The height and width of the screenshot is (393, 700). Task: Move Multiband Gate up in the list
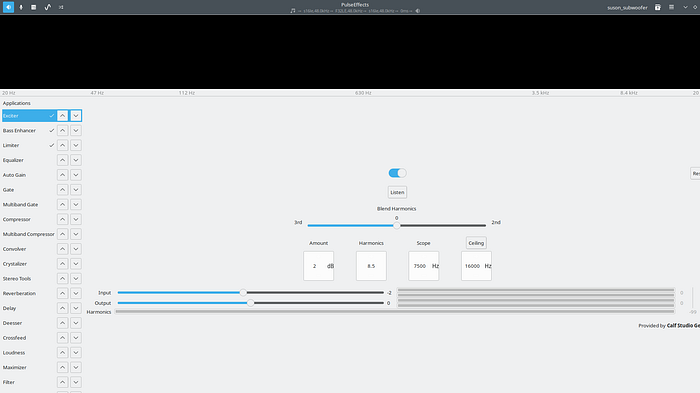62,205
